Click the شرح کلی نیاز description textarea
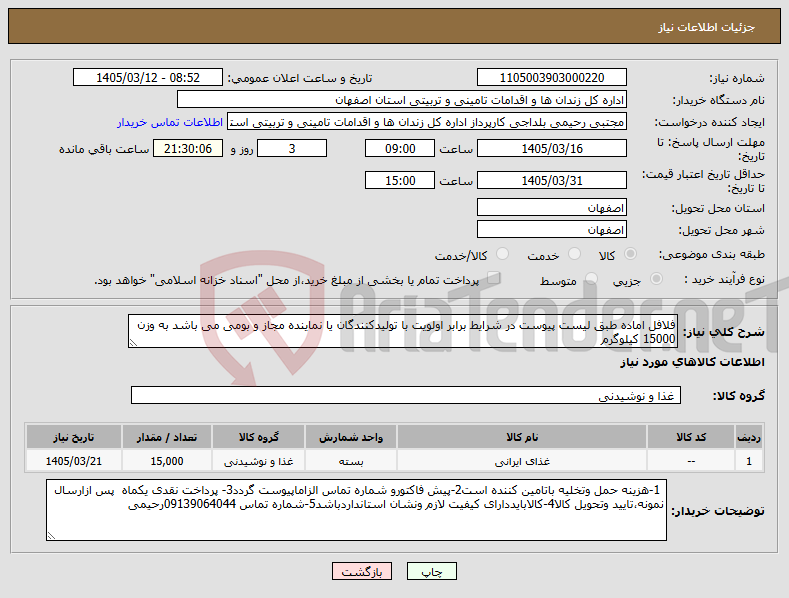Screen dimensions: 789x598 403,331
